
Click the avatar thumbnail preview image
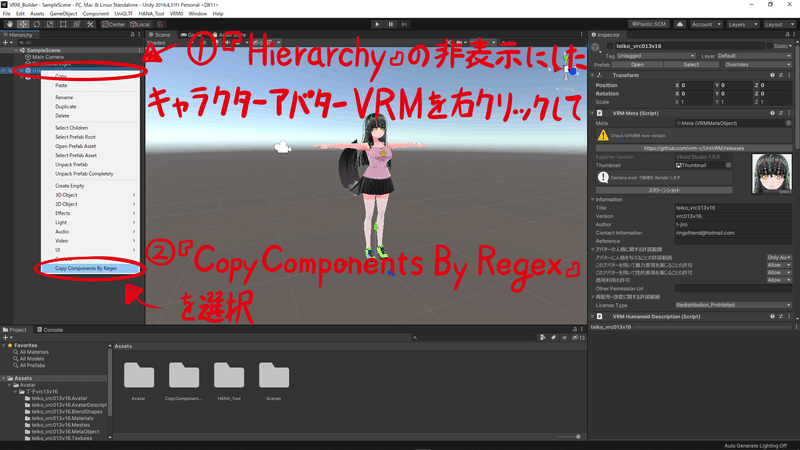tap(771, 174)
